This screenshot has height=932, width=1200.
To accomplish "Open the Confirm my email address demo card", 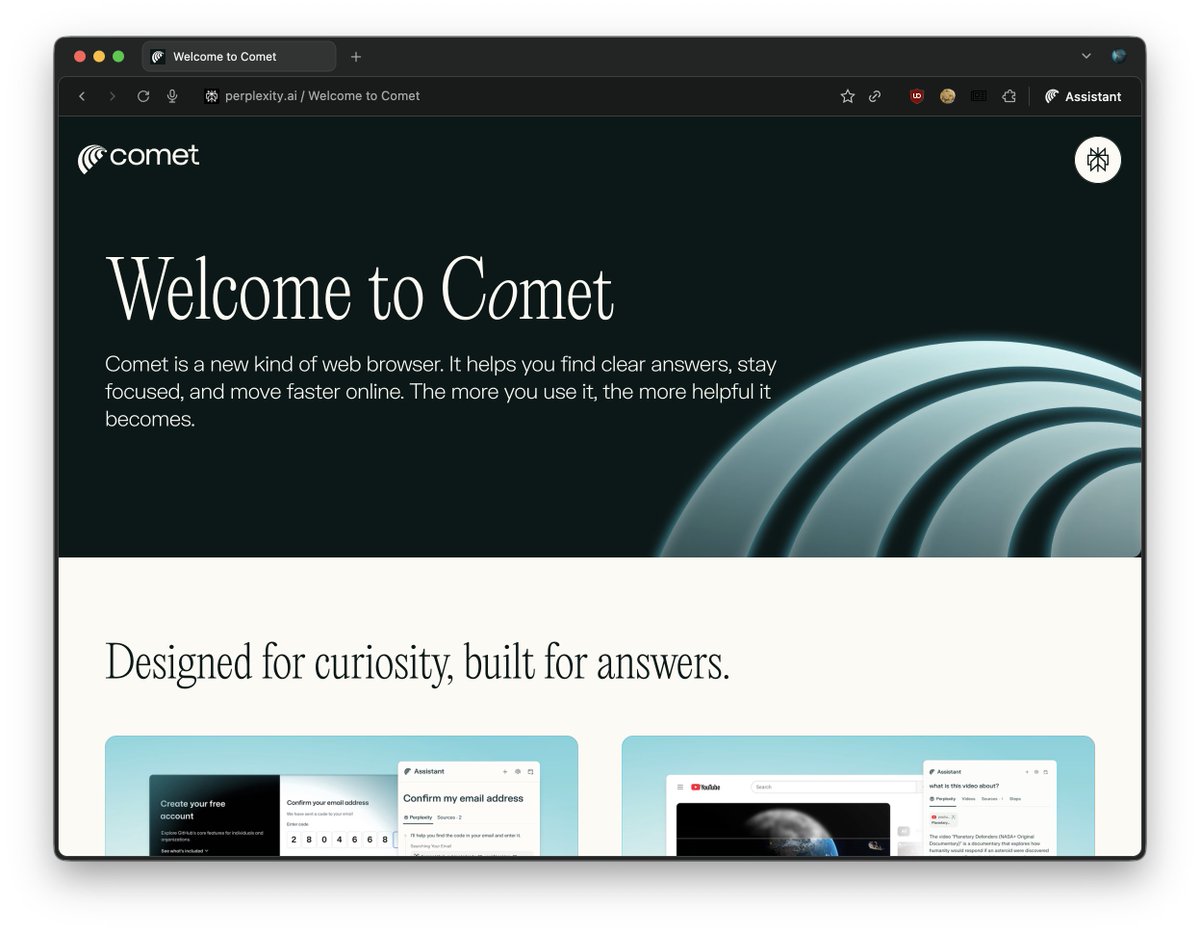I will coord(341,796).
